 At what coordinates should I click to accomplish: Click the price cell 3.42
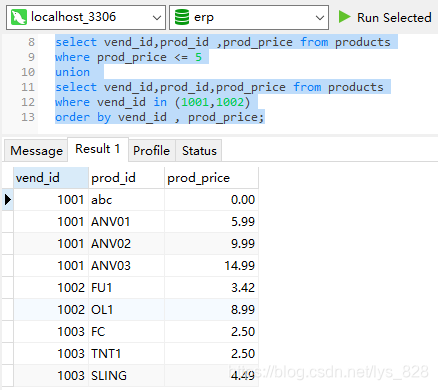point(211,288)
